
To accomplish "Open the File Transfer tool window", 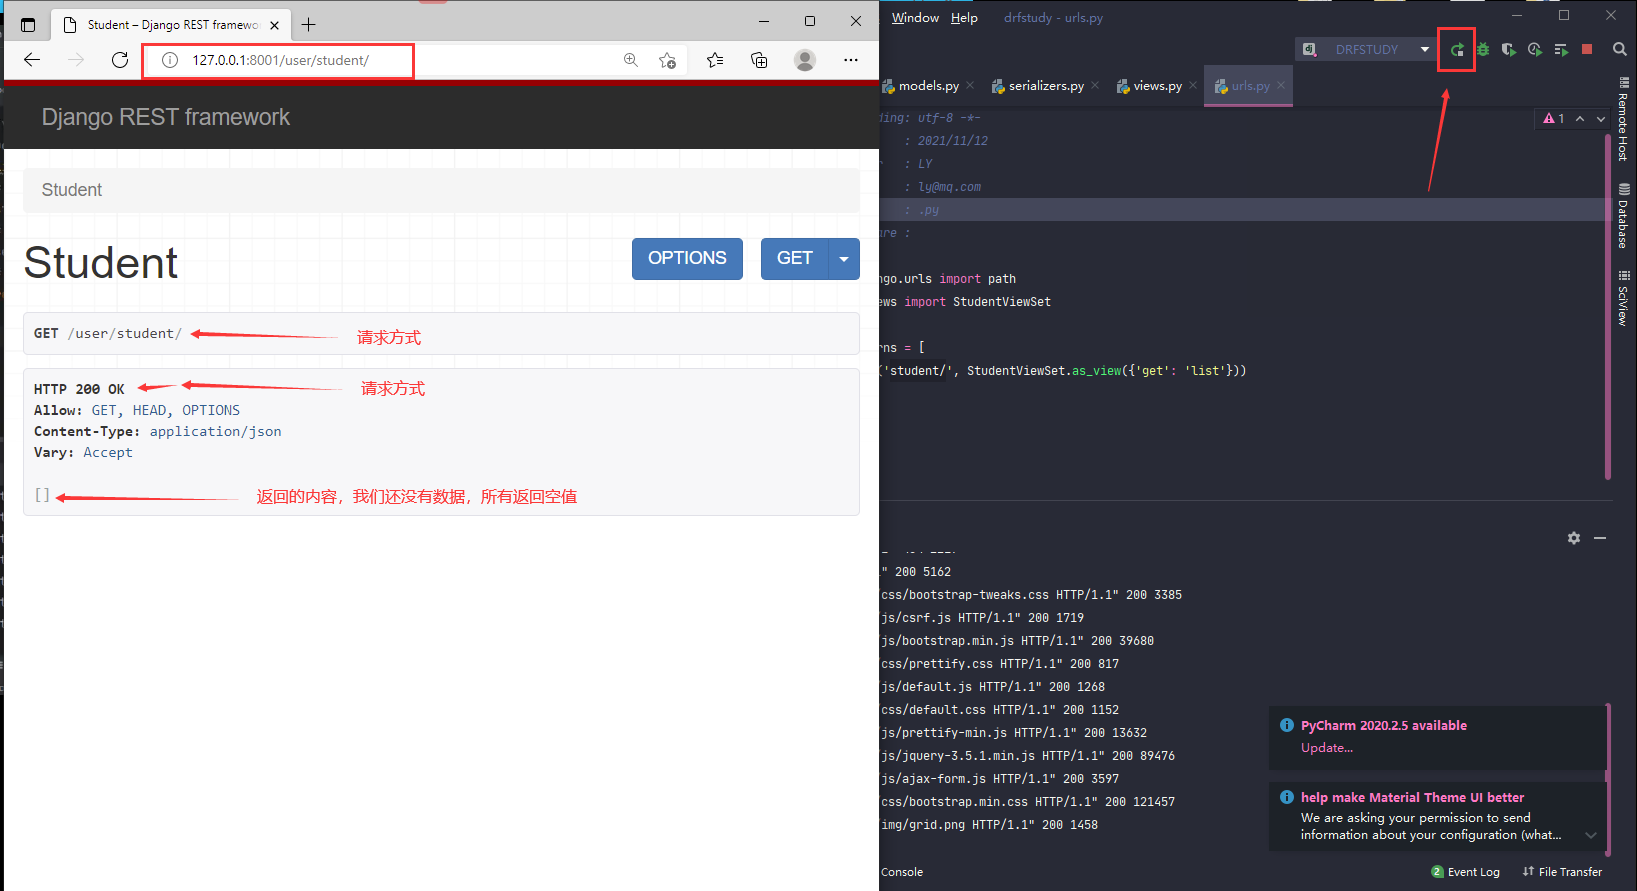I will [1562, 872].
